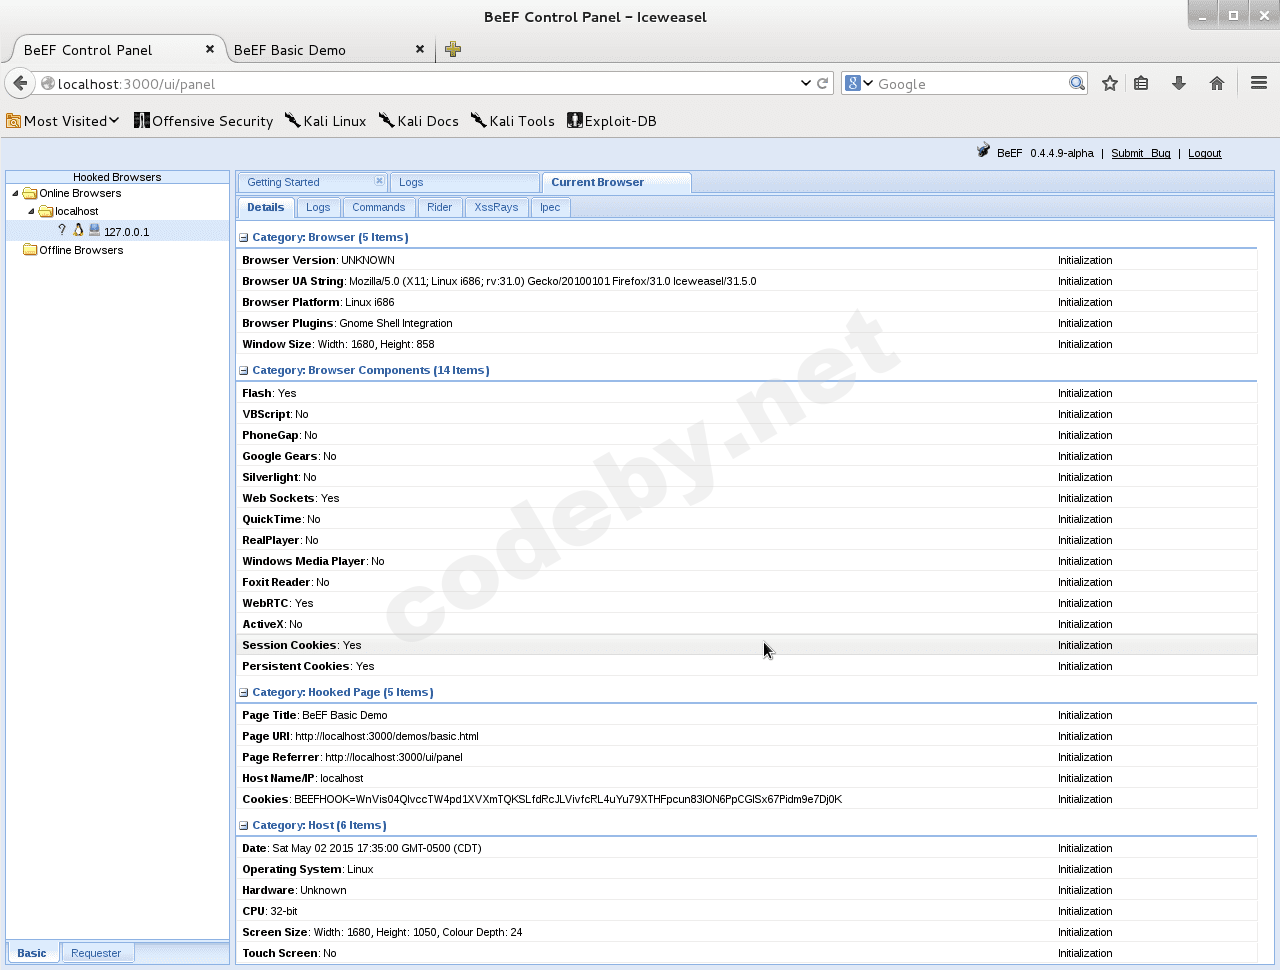Click the Page URI row
The width and height of the screenshot is (1280, 970).
pos(747,736)
